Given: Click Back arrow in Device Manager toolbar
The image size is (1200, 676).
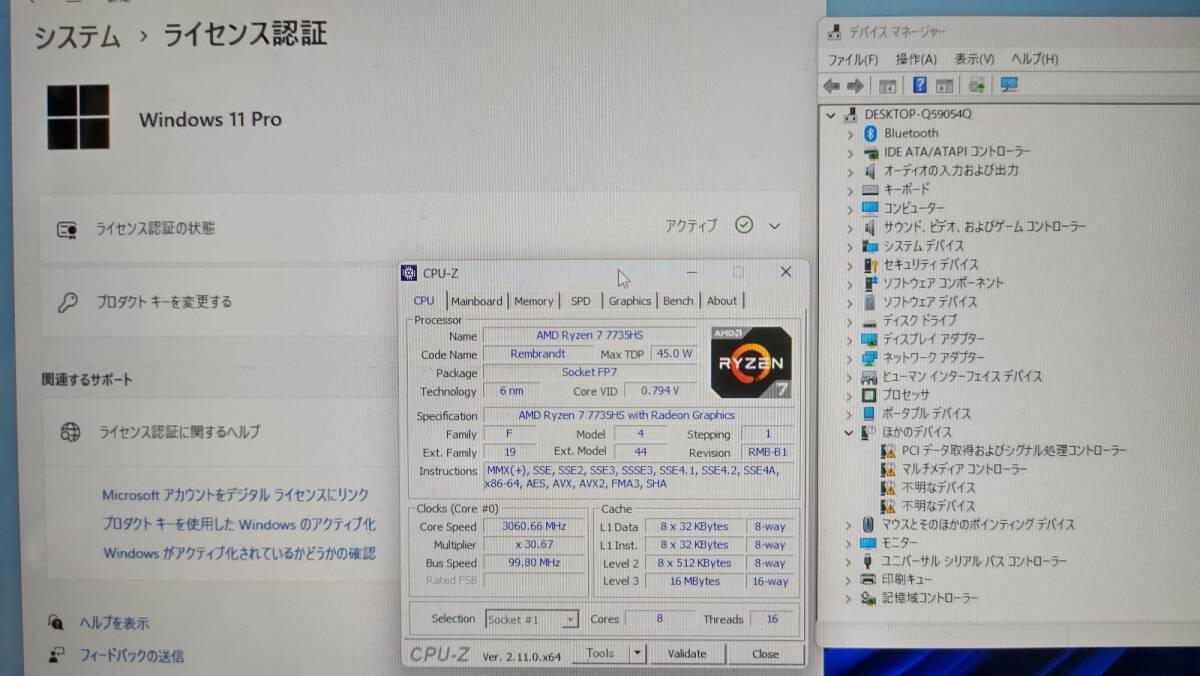Looking at the screenshot, I should (831, 86).
